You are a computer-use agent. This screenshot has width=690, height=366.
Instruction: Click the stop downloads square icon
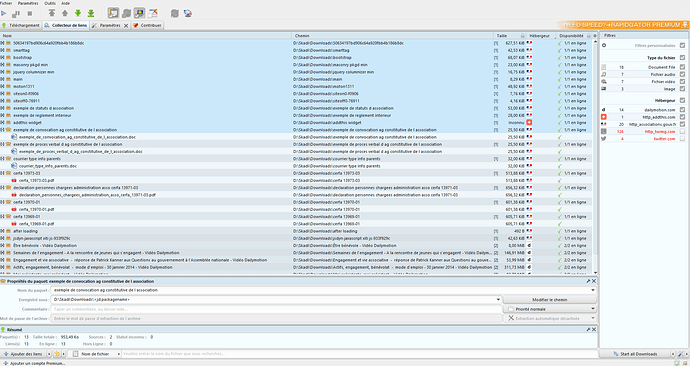tap(30, 14)
